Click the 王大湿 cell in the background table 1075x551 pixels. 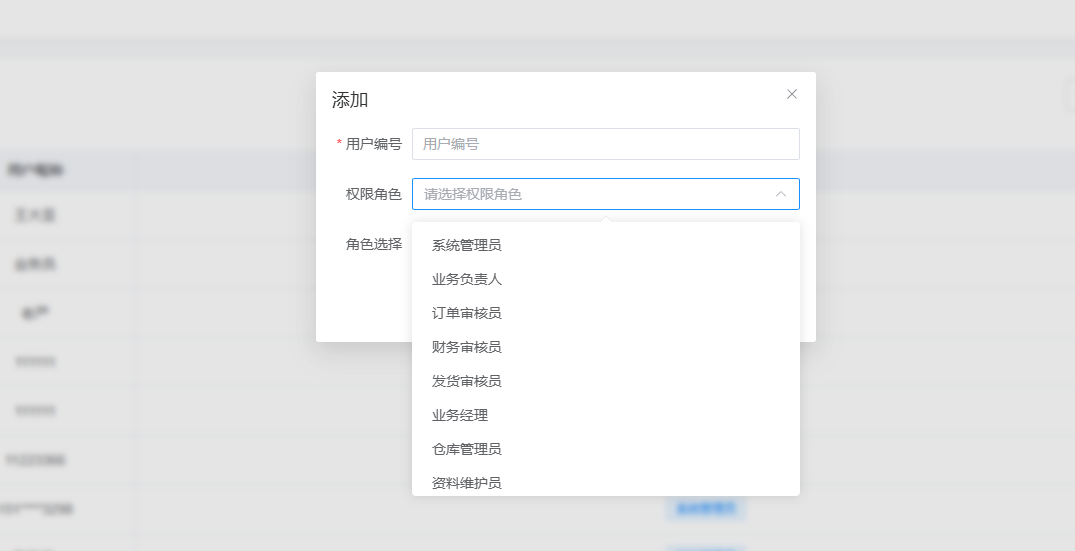pyautogui.click(x=35, y=215)
